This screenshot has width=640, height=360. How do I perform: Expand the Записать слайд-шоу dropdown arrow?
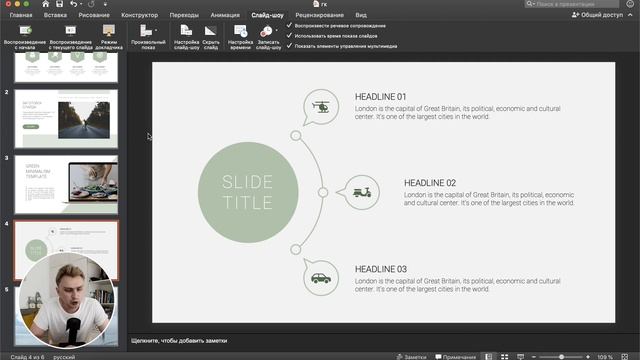277,30
